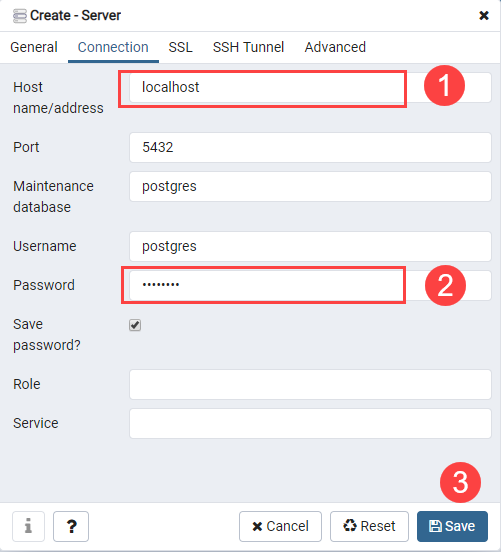Image resolution: width=501 pixels, height=552 pixels.
Task: Click the info 'i' icon button
Action: coord(28,526)
